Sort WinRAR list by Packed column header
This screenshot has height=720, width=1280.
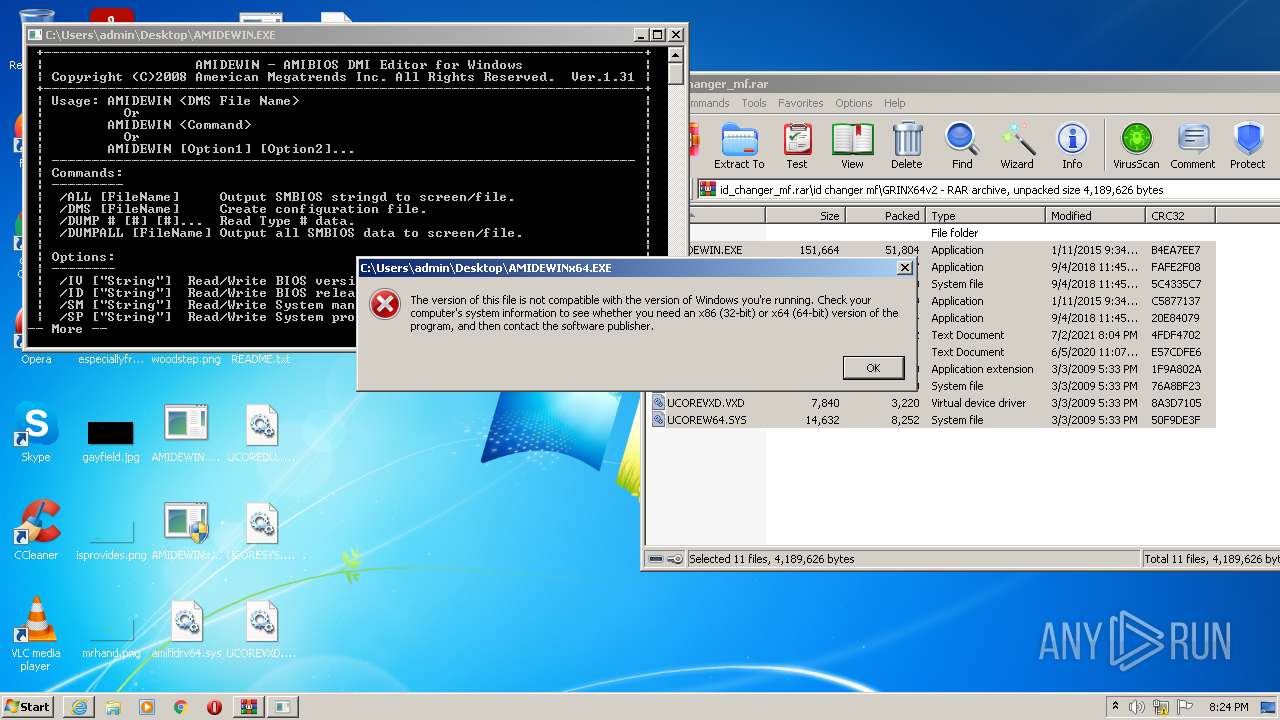click(885, 215)
